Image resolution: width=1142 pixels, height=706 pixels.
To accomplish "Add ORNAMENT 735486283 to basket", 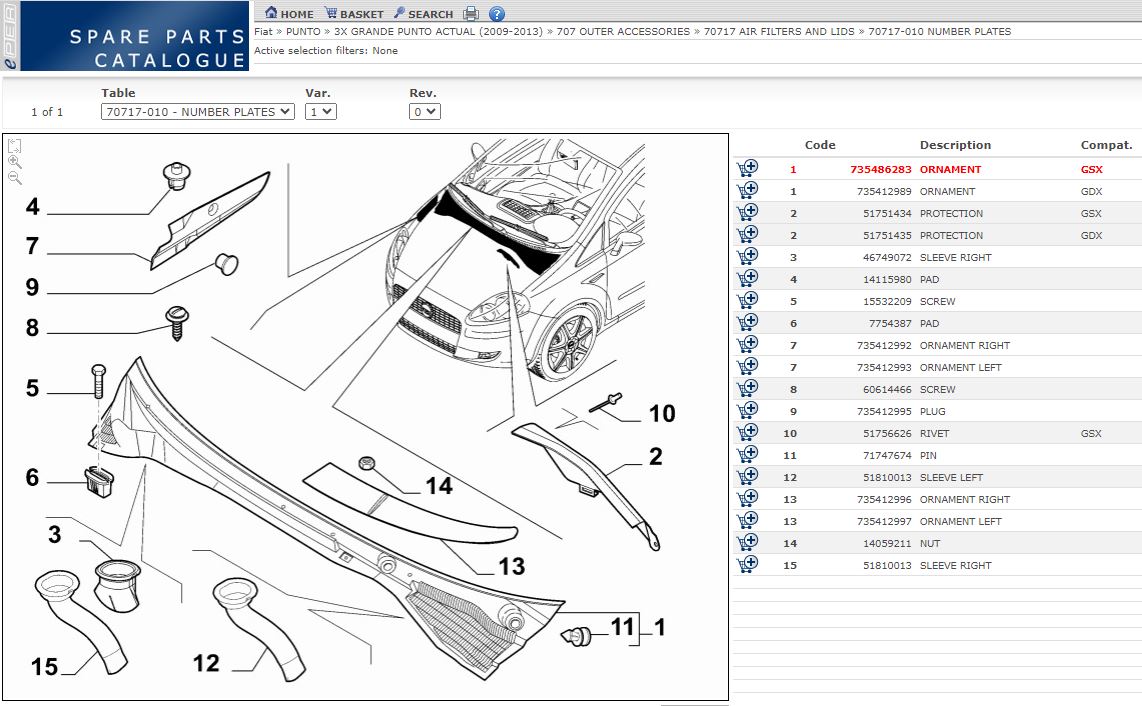I will [747, 168].
